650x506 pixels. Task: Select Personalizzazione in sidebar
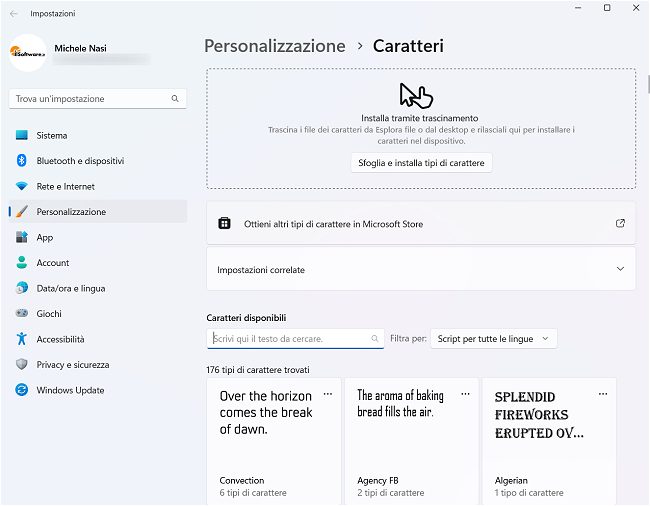point(98,211)
